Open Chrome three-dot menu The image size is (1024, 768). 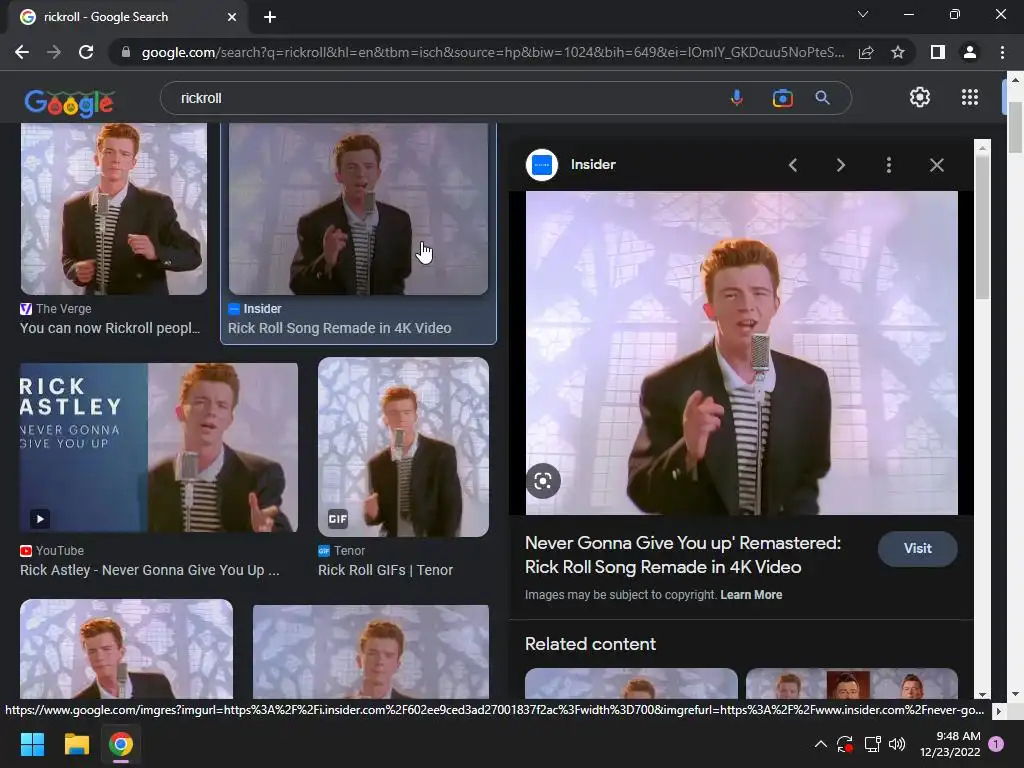(1002, 52)
